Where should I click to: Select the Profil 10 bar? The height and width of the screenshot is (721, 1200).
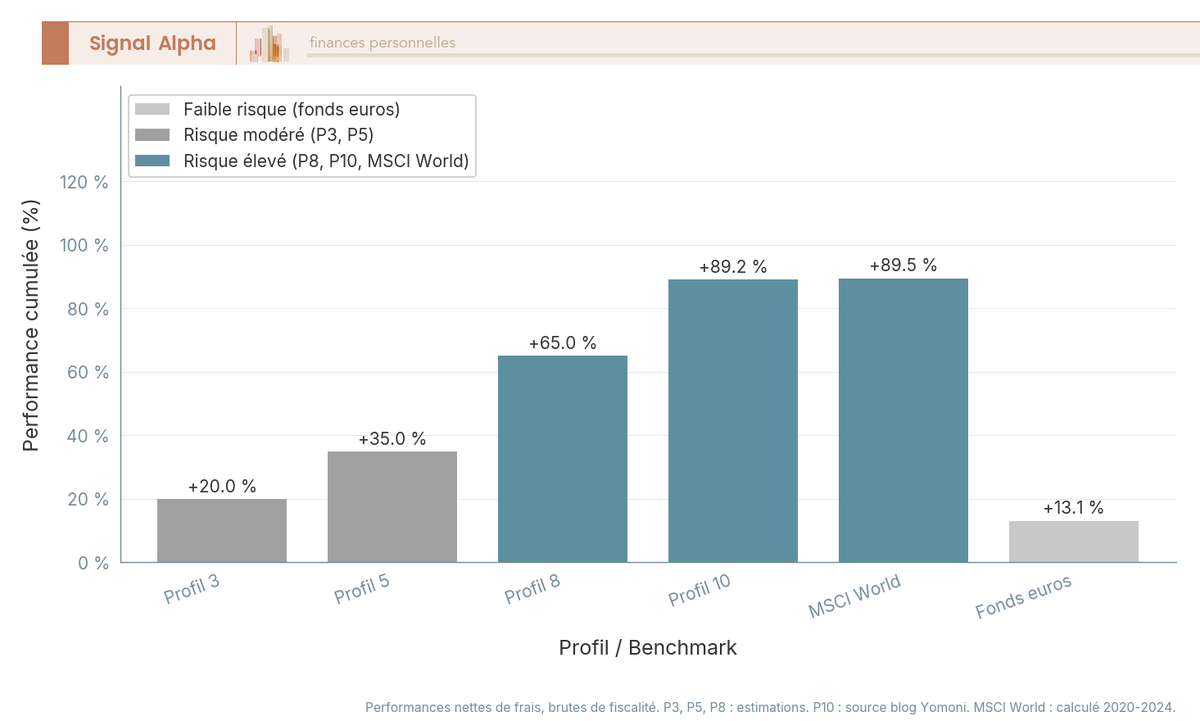733,420
